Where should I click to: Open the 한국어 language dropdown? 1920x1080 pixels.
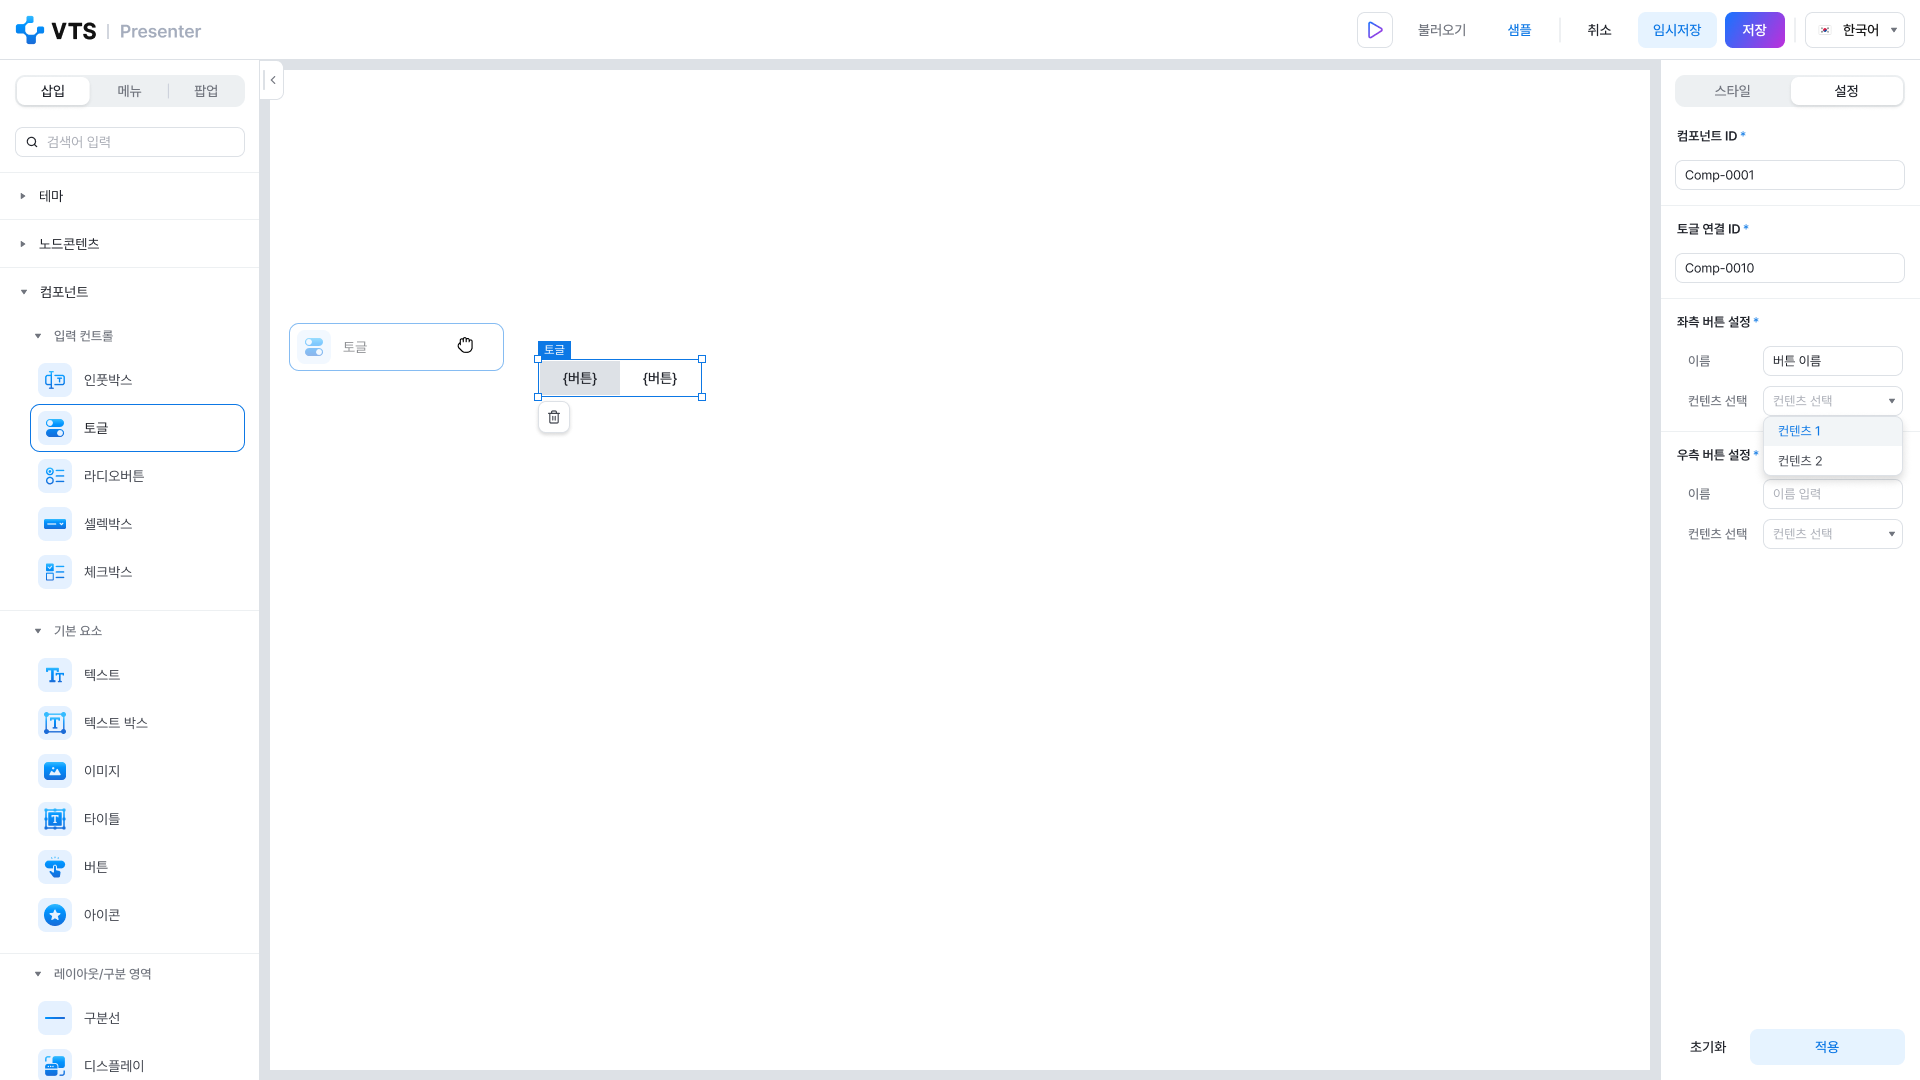pos(1855,30)
